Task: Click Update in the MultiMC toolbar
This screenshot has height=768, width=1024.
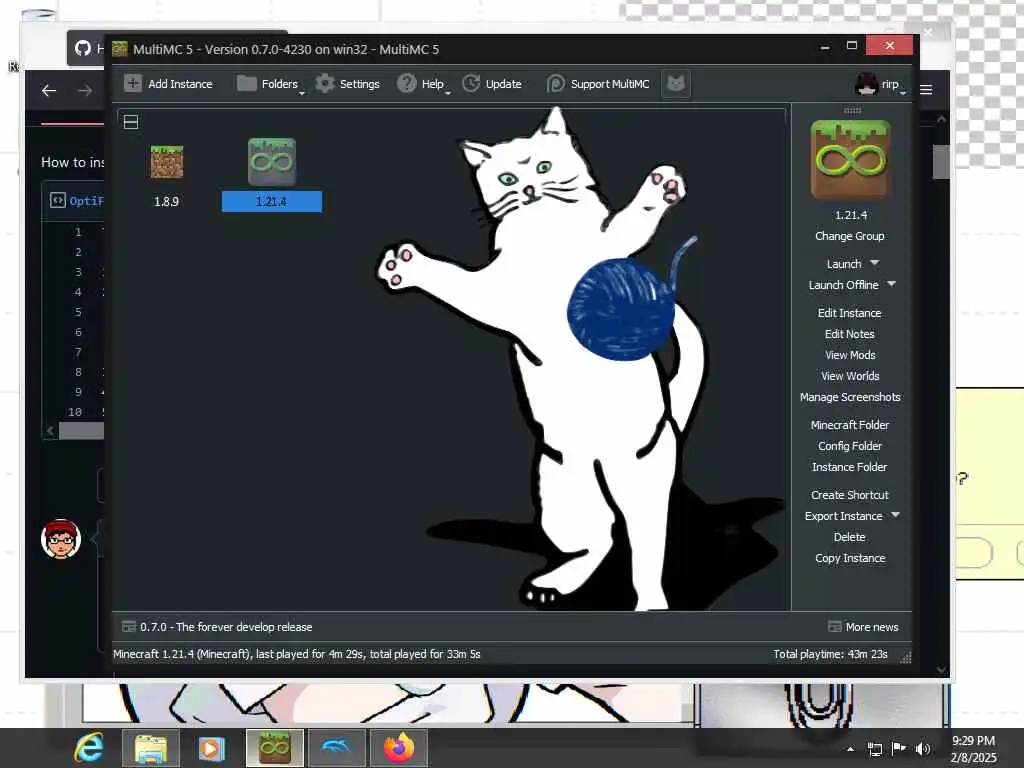Action: click(x=492, y=84)
